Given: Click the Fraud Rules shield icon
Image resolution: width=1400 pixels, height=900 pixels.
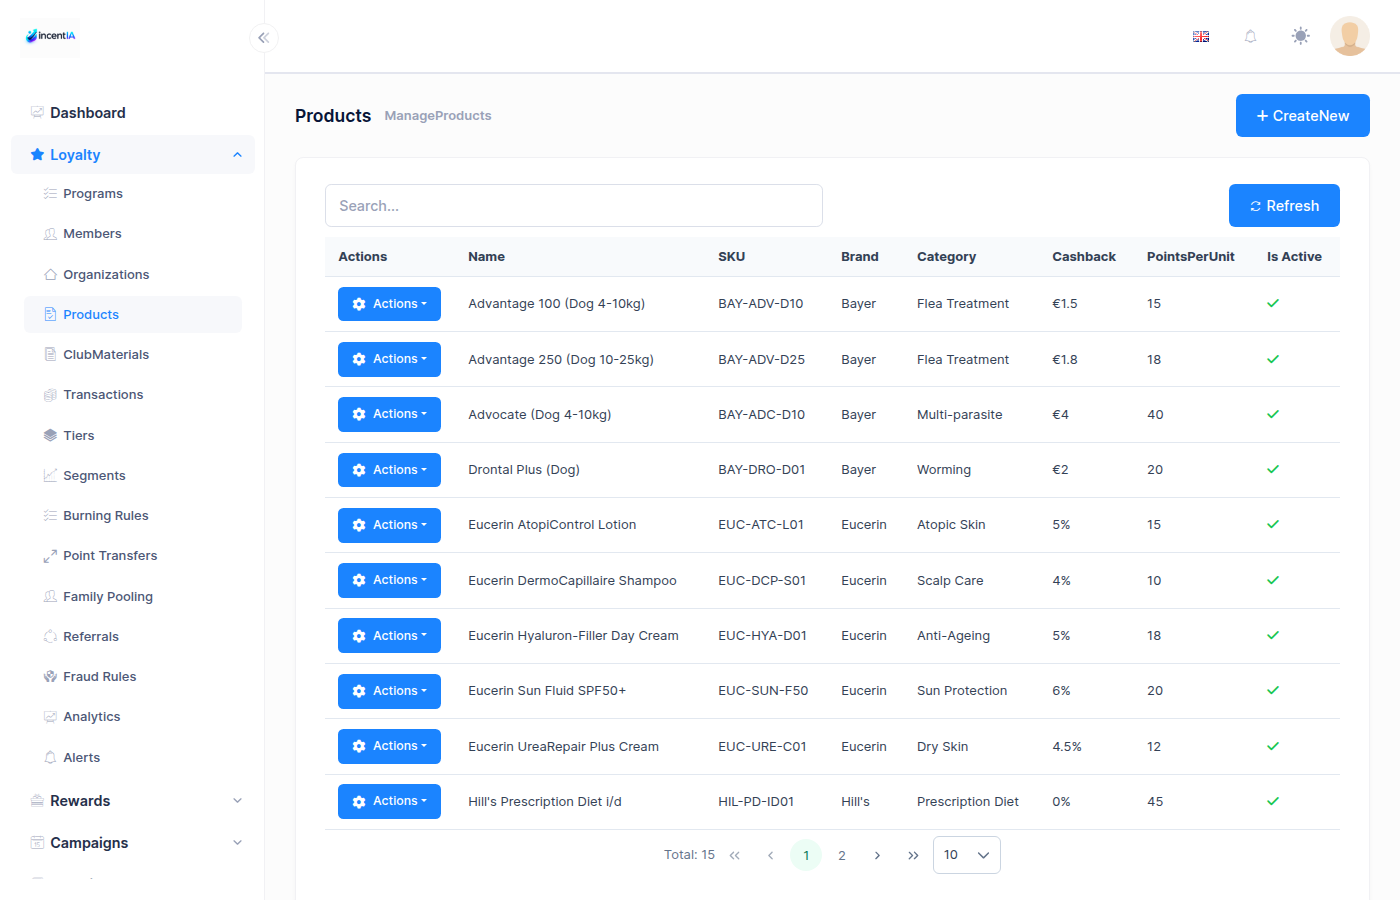Looking at the screenshot, I should (50, 677).
